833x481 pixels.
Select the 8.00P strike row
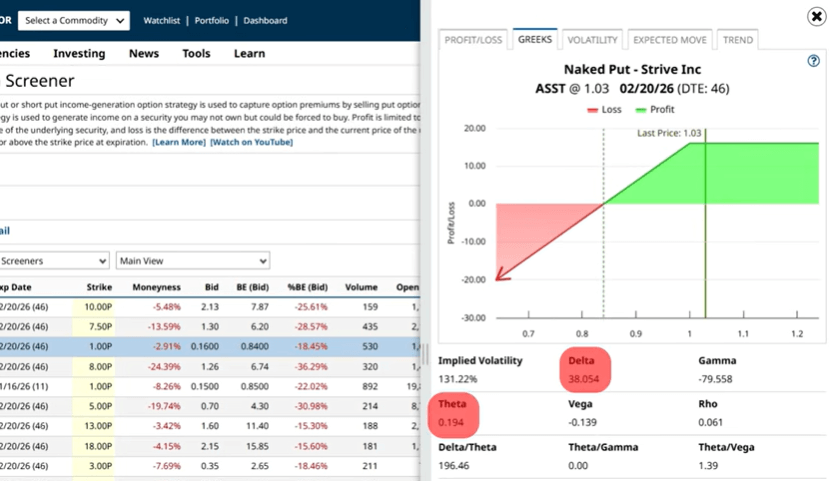coord(96,366)
